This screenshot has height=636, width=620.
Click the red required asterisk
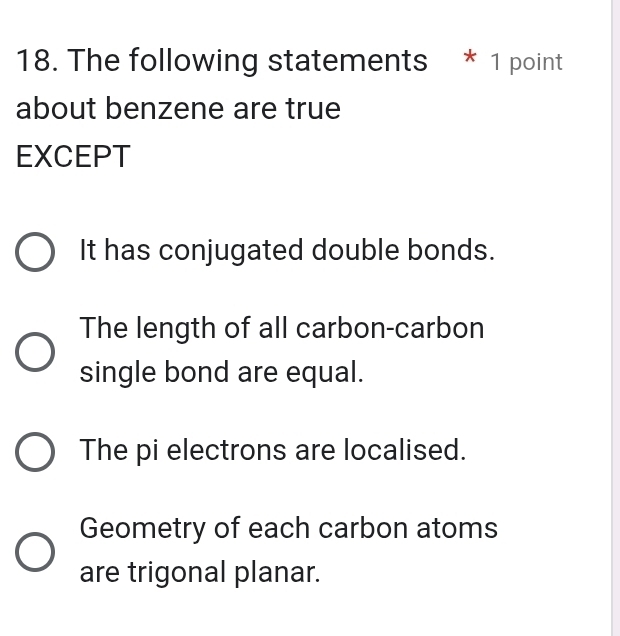(x=466, y=62)
